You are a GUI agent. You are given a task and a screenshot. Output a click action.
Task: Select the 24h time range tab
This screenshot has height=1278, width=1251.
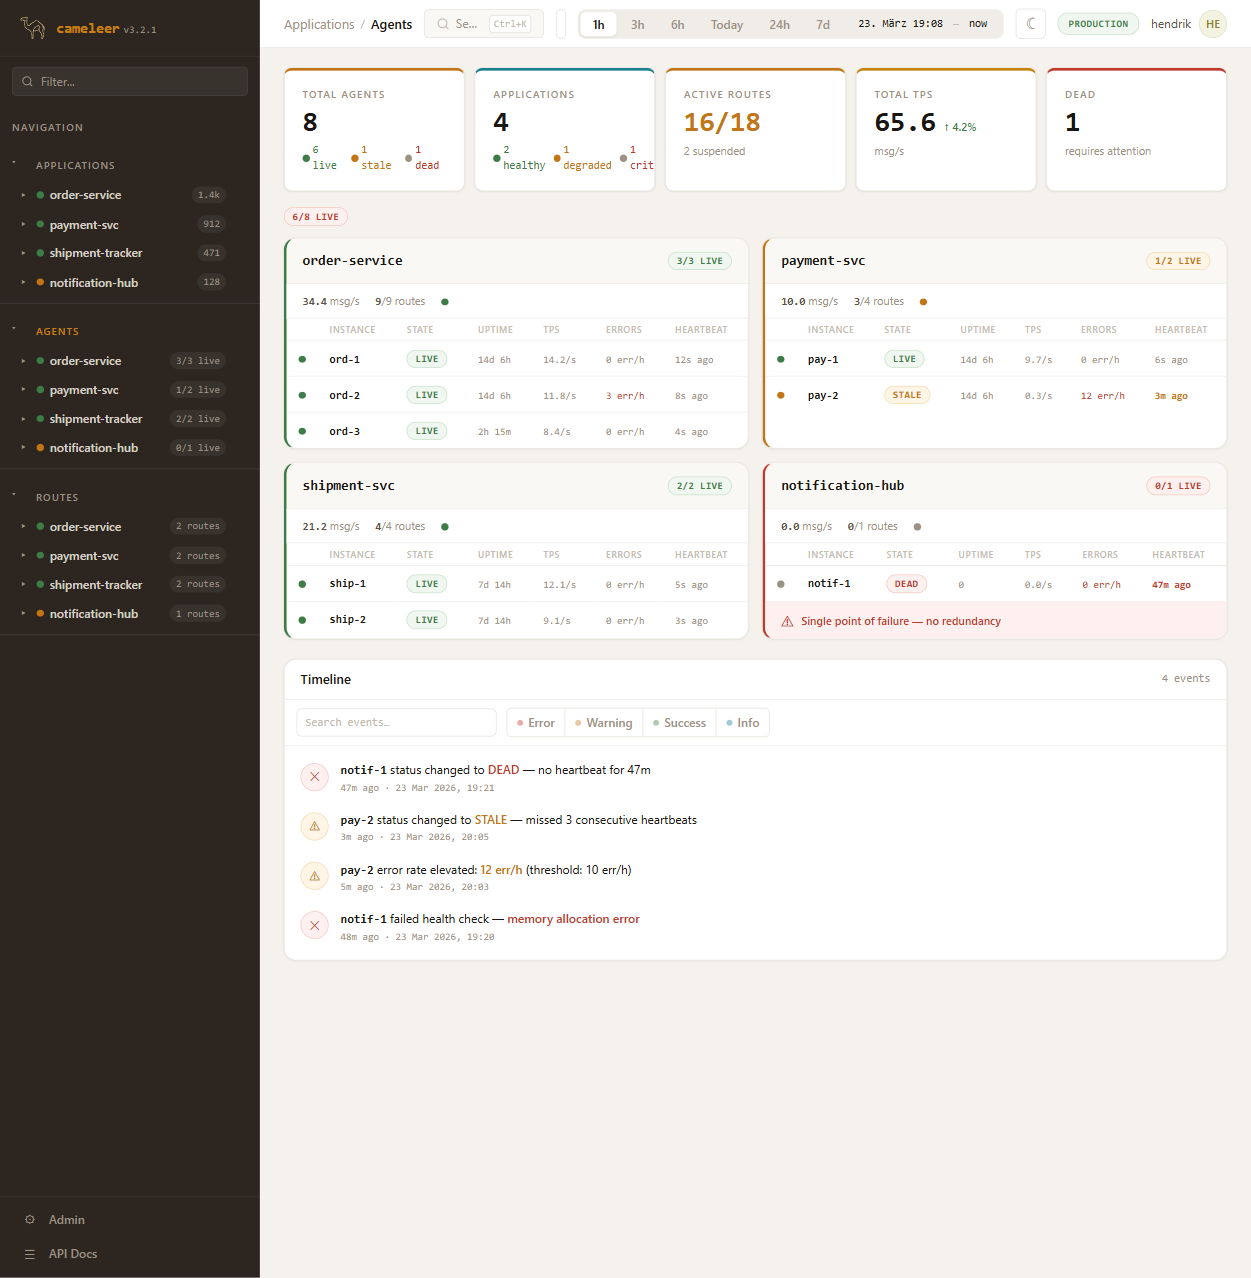click(x=779, y=25)
